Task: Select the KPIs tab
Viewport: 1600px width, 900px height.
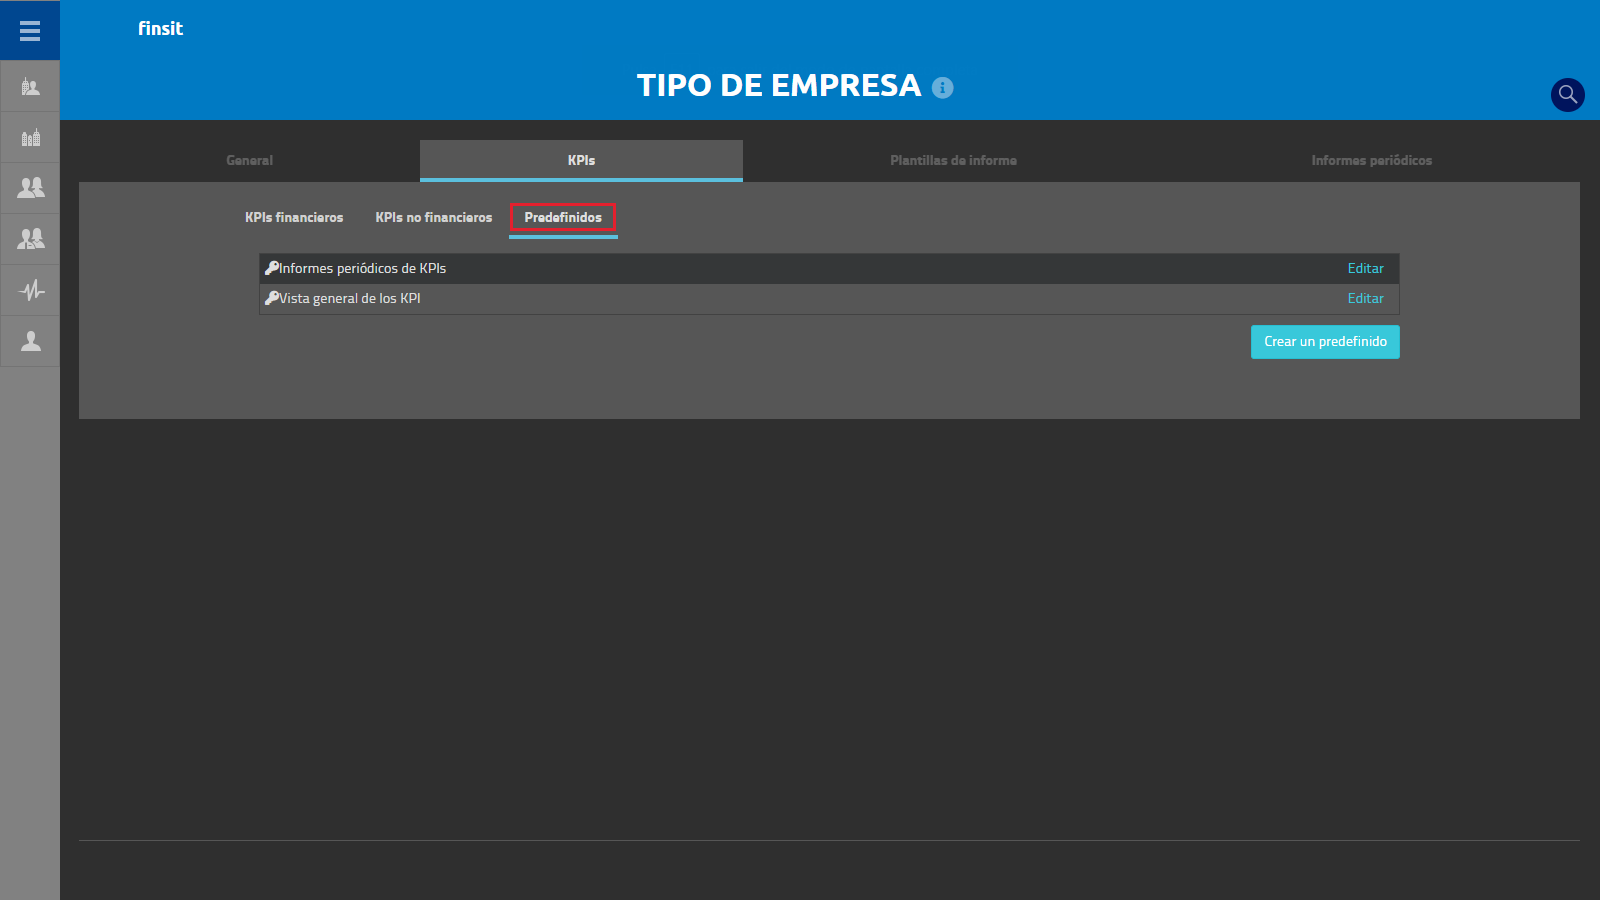Action: click(581, 160)
